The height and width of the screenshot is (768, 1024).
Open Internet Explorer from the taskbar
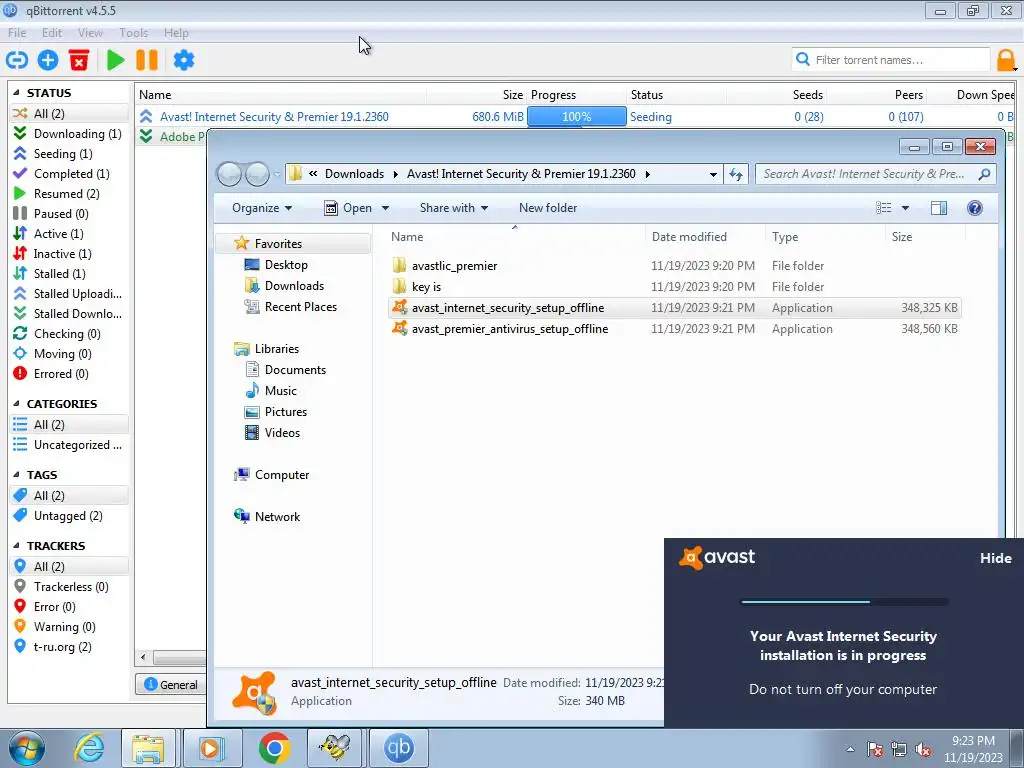(x=89, y=748)
